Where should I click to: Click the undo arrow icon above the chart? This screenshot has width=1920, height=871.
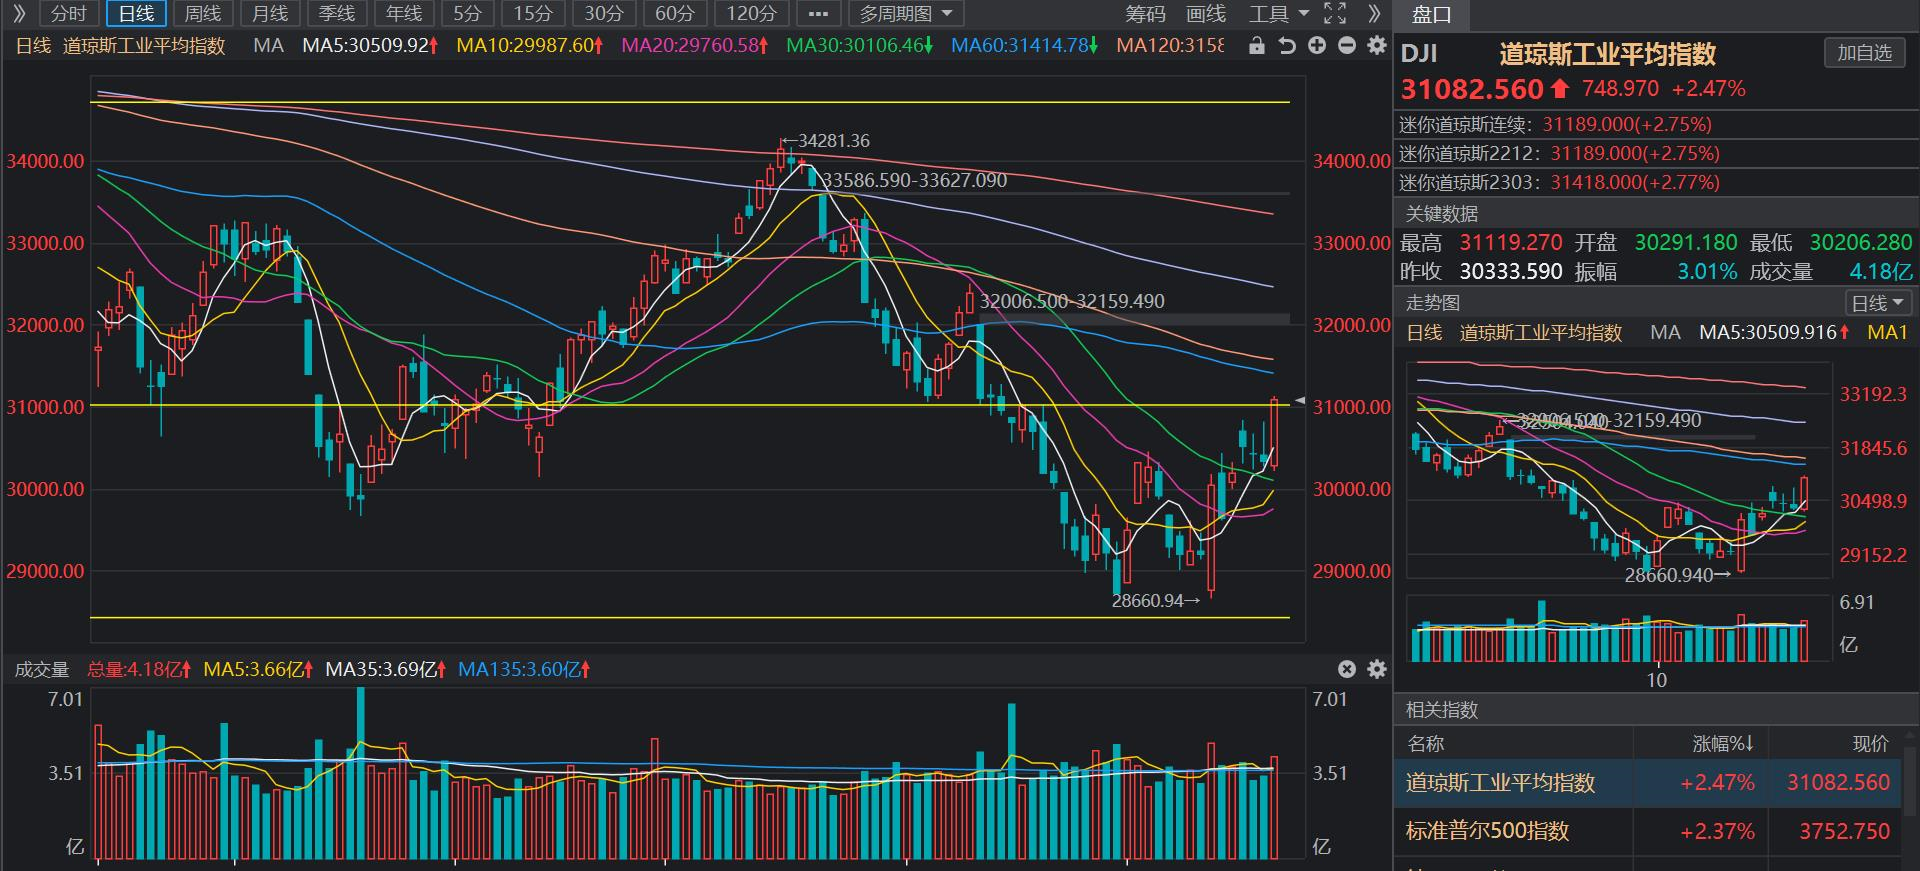(x=1287, y=46)
